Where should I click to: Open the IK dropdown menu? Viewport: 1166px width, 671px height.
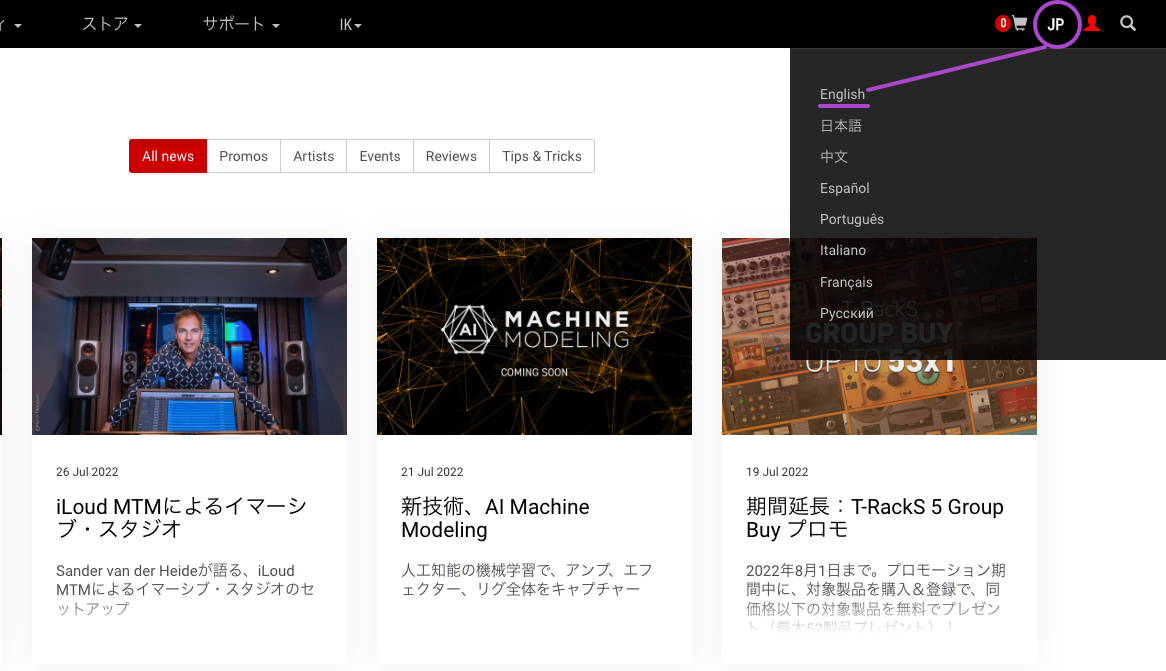click(350, 25)
